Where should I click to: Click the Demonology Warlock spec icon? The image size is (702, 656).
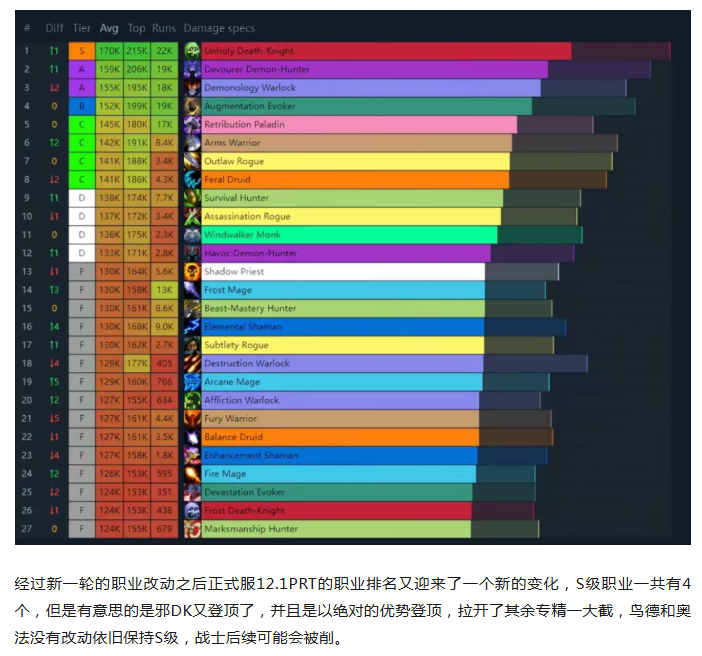click(193, 88)
